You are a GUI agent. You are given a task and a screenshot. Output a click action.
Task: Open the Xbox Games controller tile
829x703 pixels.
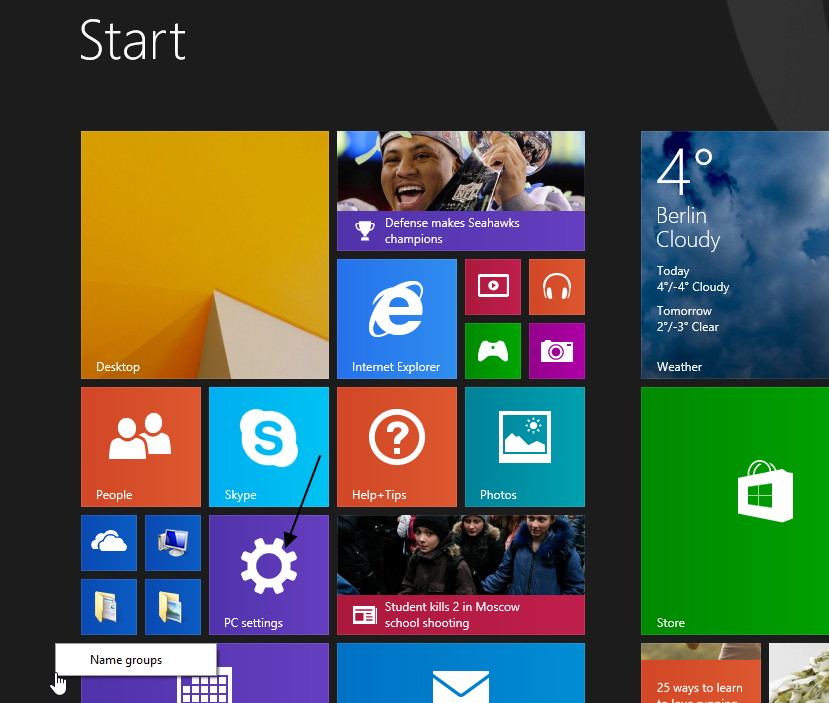point(493,351)
